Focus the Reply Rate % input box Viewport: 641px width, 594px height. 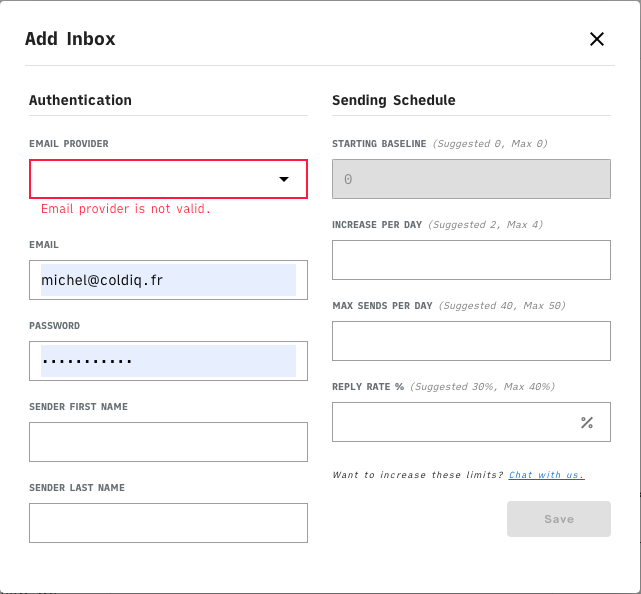455,422
